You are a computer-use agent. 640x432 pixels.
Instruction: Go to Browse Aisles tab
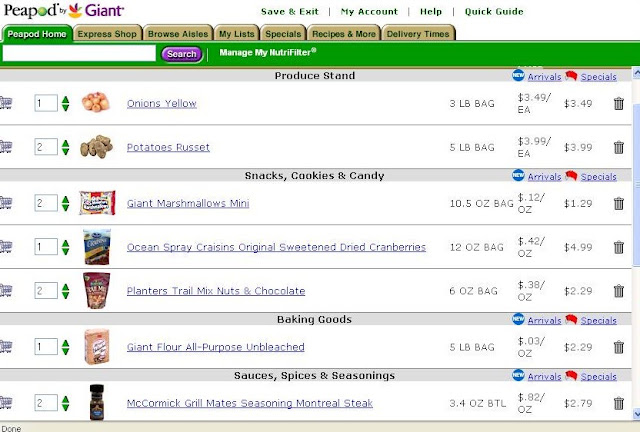pyautogui.click(x=178, y=34)
